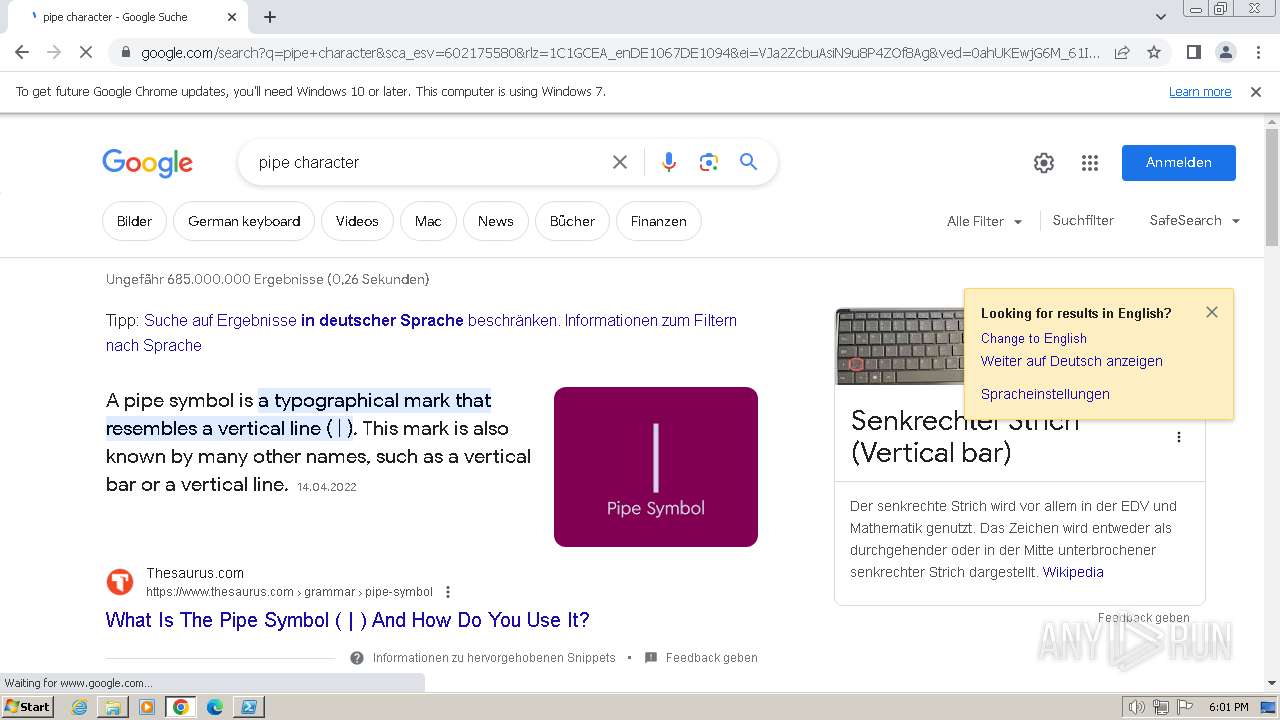Viewport: 1280px width, 720px height.
Task: Open Thesaurus.com result options menu
Action: tap(448, 592)
